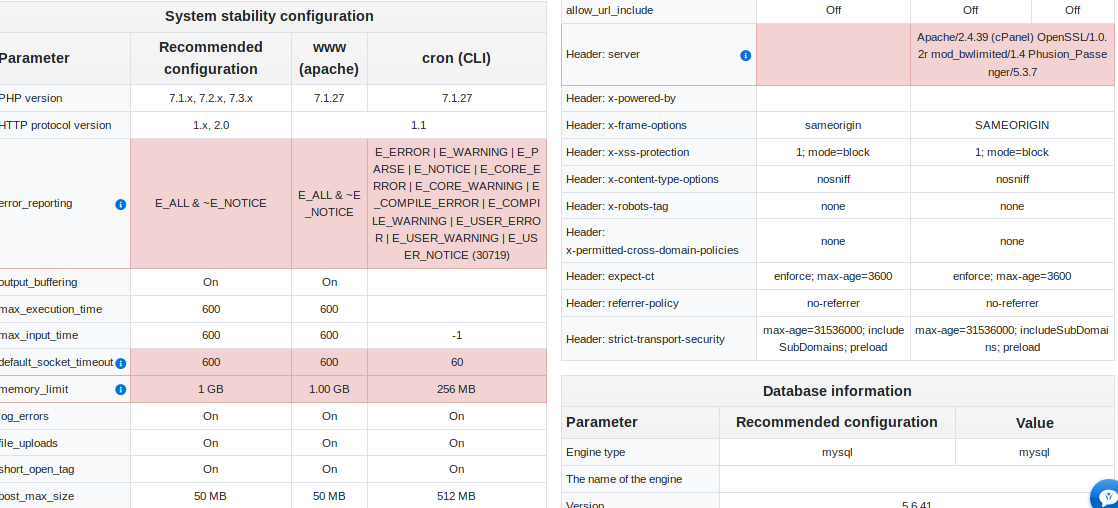Viewport: 1118px width, 508px height.
Task: Select the Header: x-robots-tag label
Action: (617, 206)
